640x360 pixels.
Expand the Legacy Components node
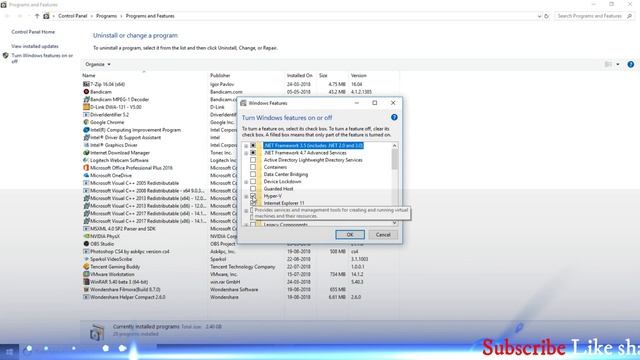coord(246,225)
